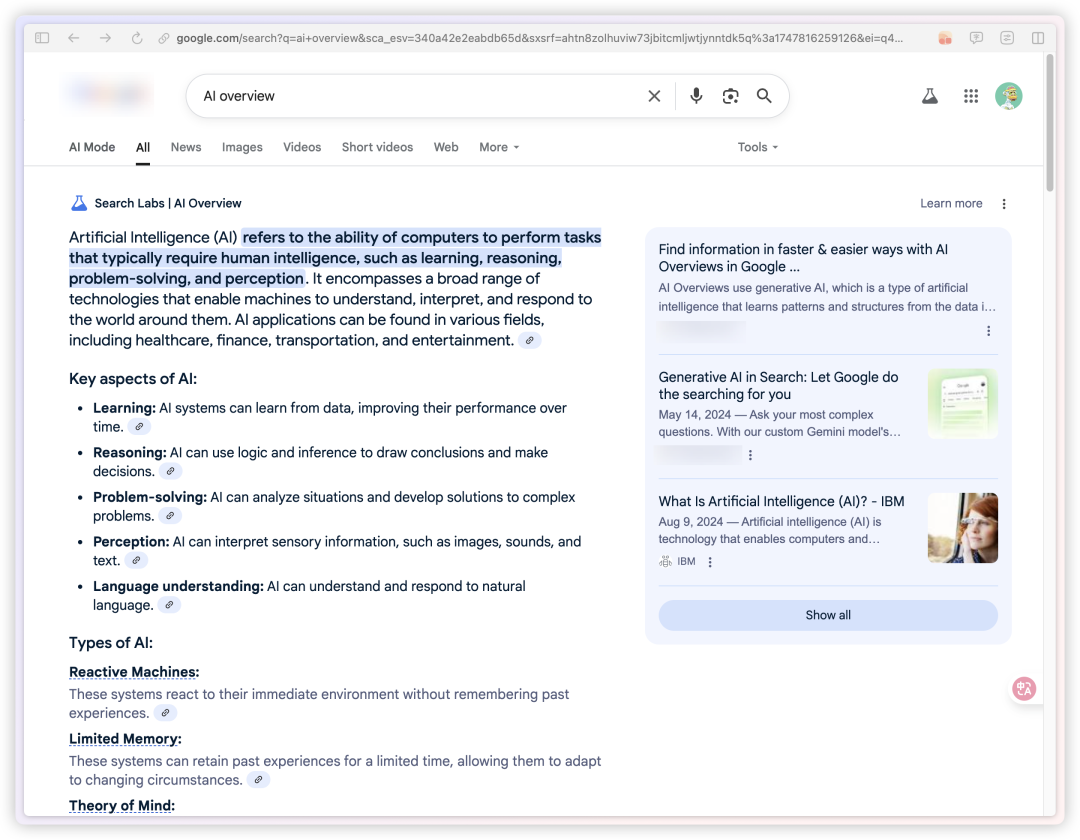Start a voice search with the microphone icon
Viewport: 1080px width, 840px height.
(695, 95)
